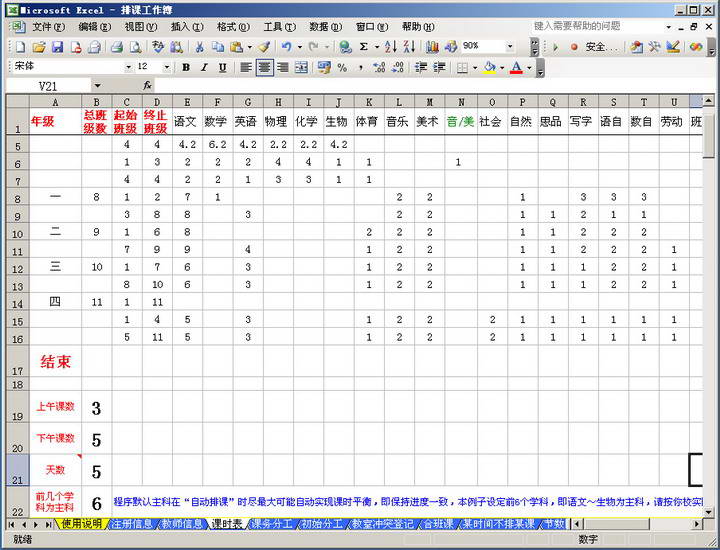This screenshot has height=550, width=720.
Task: Click the Format Painter brush icon
Action: tap(264, 47)
